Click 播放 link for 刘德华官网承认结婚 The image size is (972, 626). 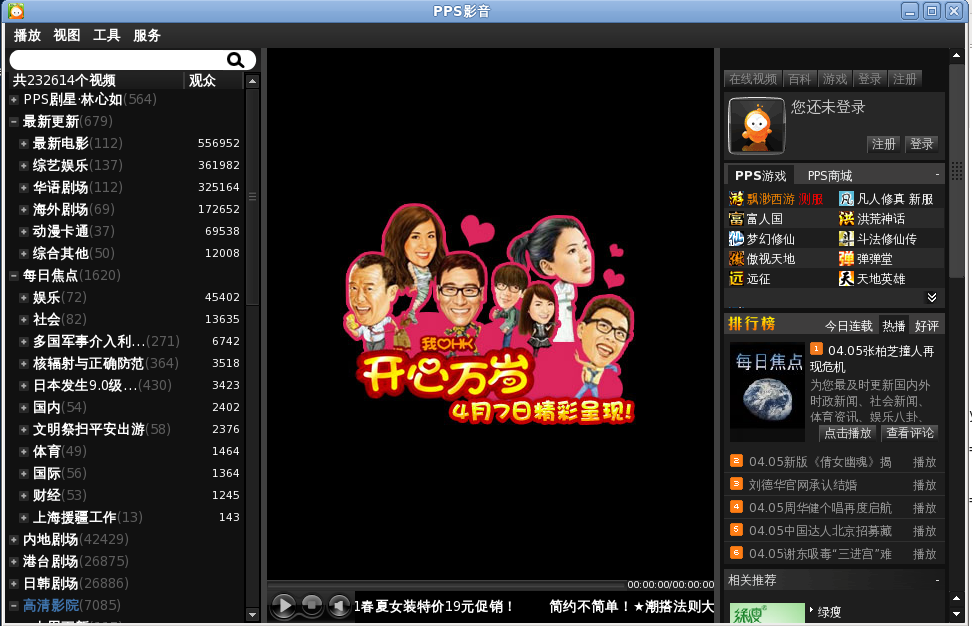tap(924, 485)
